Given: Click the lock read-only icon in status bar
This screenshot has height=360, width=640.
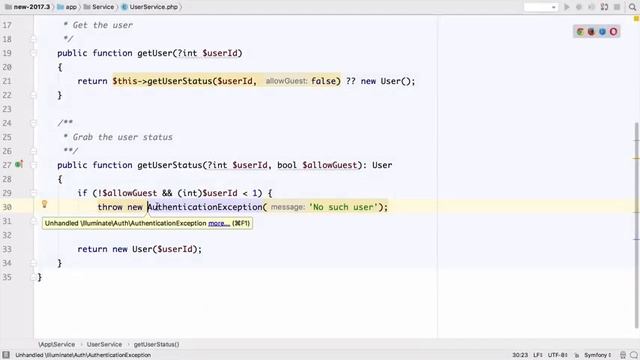Looking at the screenshot, I should click(x=576, y=355).
